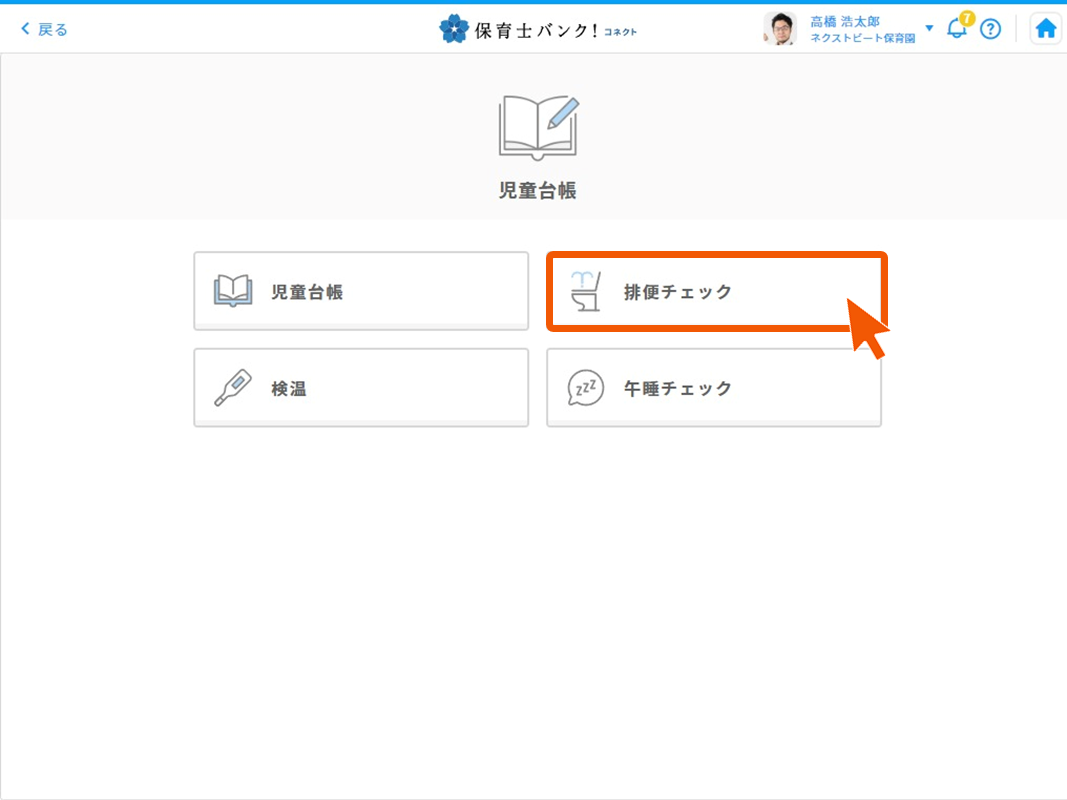This screenshot has width=1067, height=800.
Task: Click the large book and pencil icon
Action: [x=538, y=127]
